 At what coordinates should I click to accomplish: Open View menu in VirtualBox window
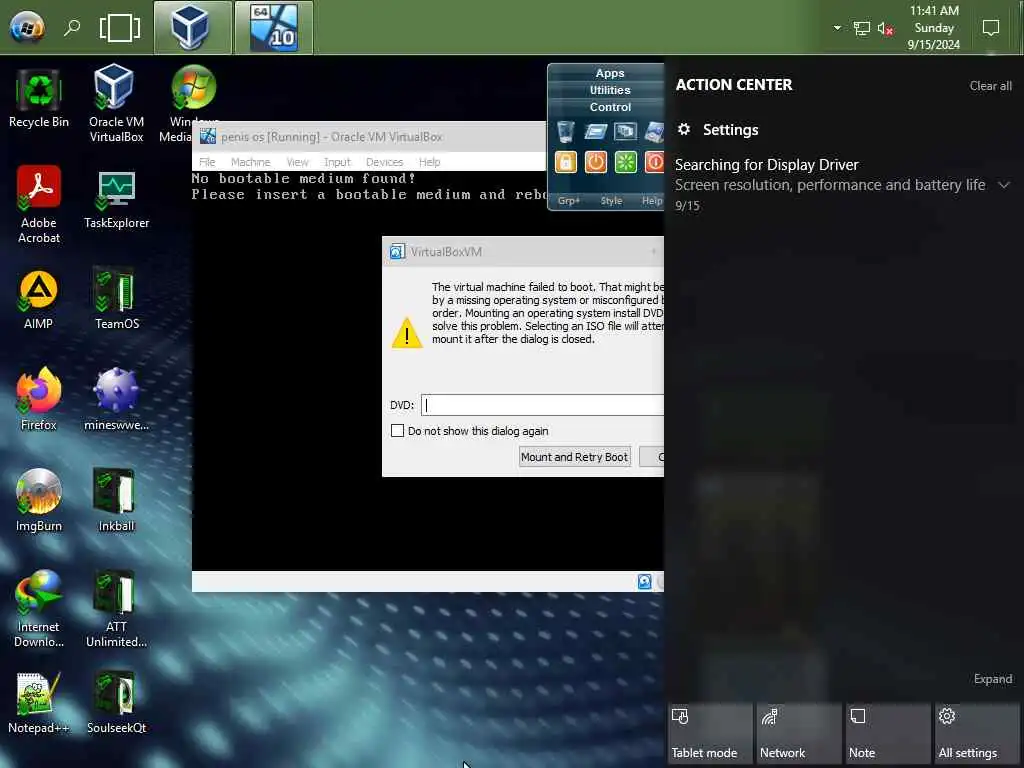[x=297, y=162]
